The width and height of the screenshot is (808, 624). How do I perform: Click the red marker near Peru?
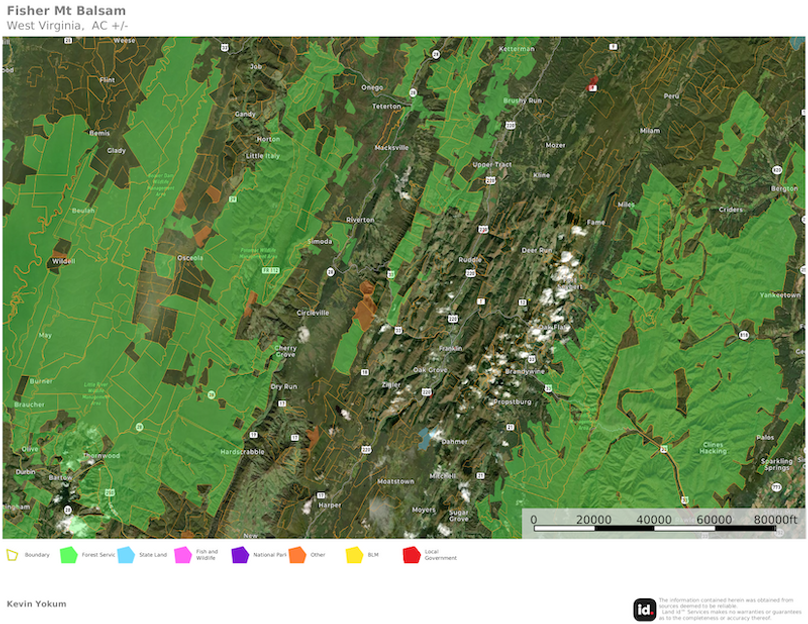pyautogui.click(x=592, y=84)
